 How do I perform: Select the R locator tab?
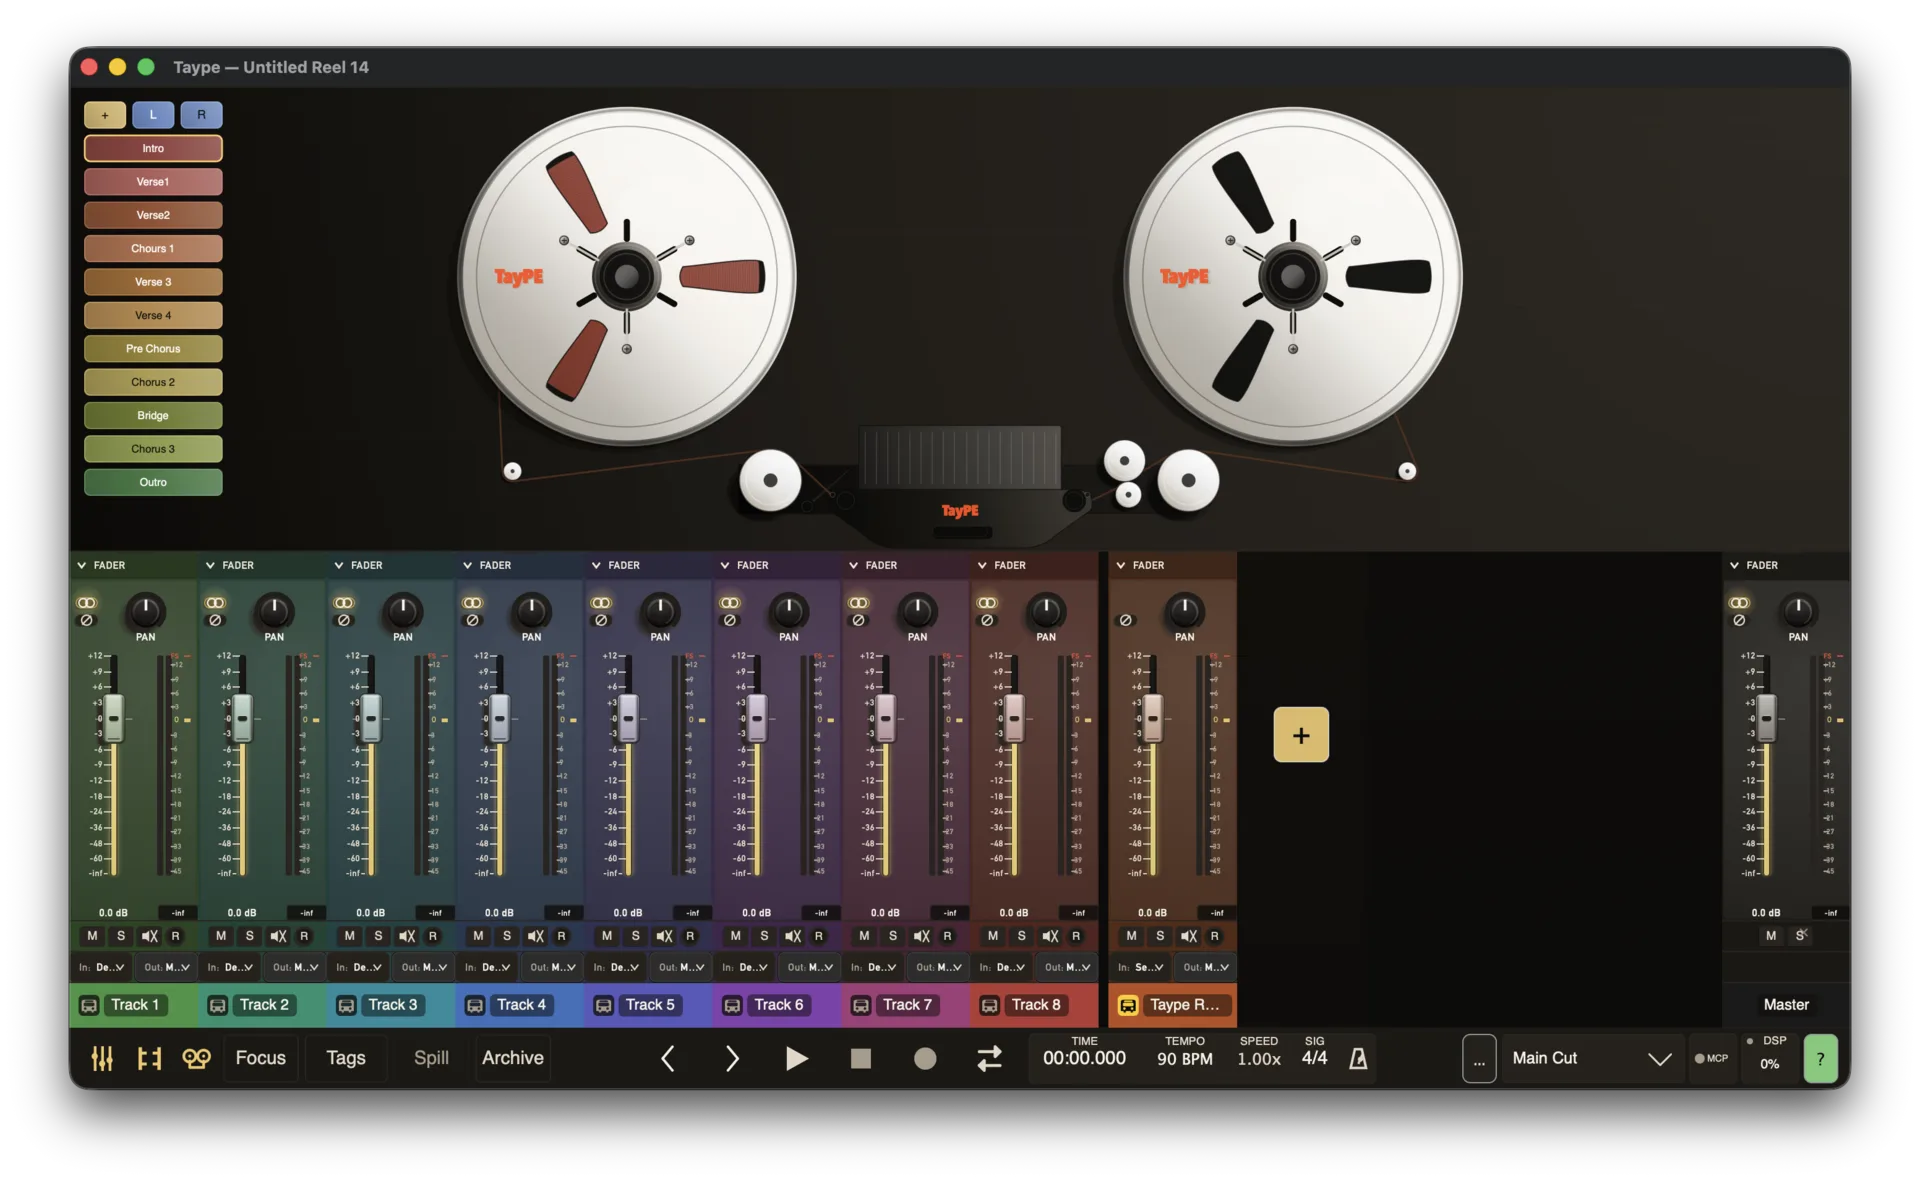tap(201, 115)
